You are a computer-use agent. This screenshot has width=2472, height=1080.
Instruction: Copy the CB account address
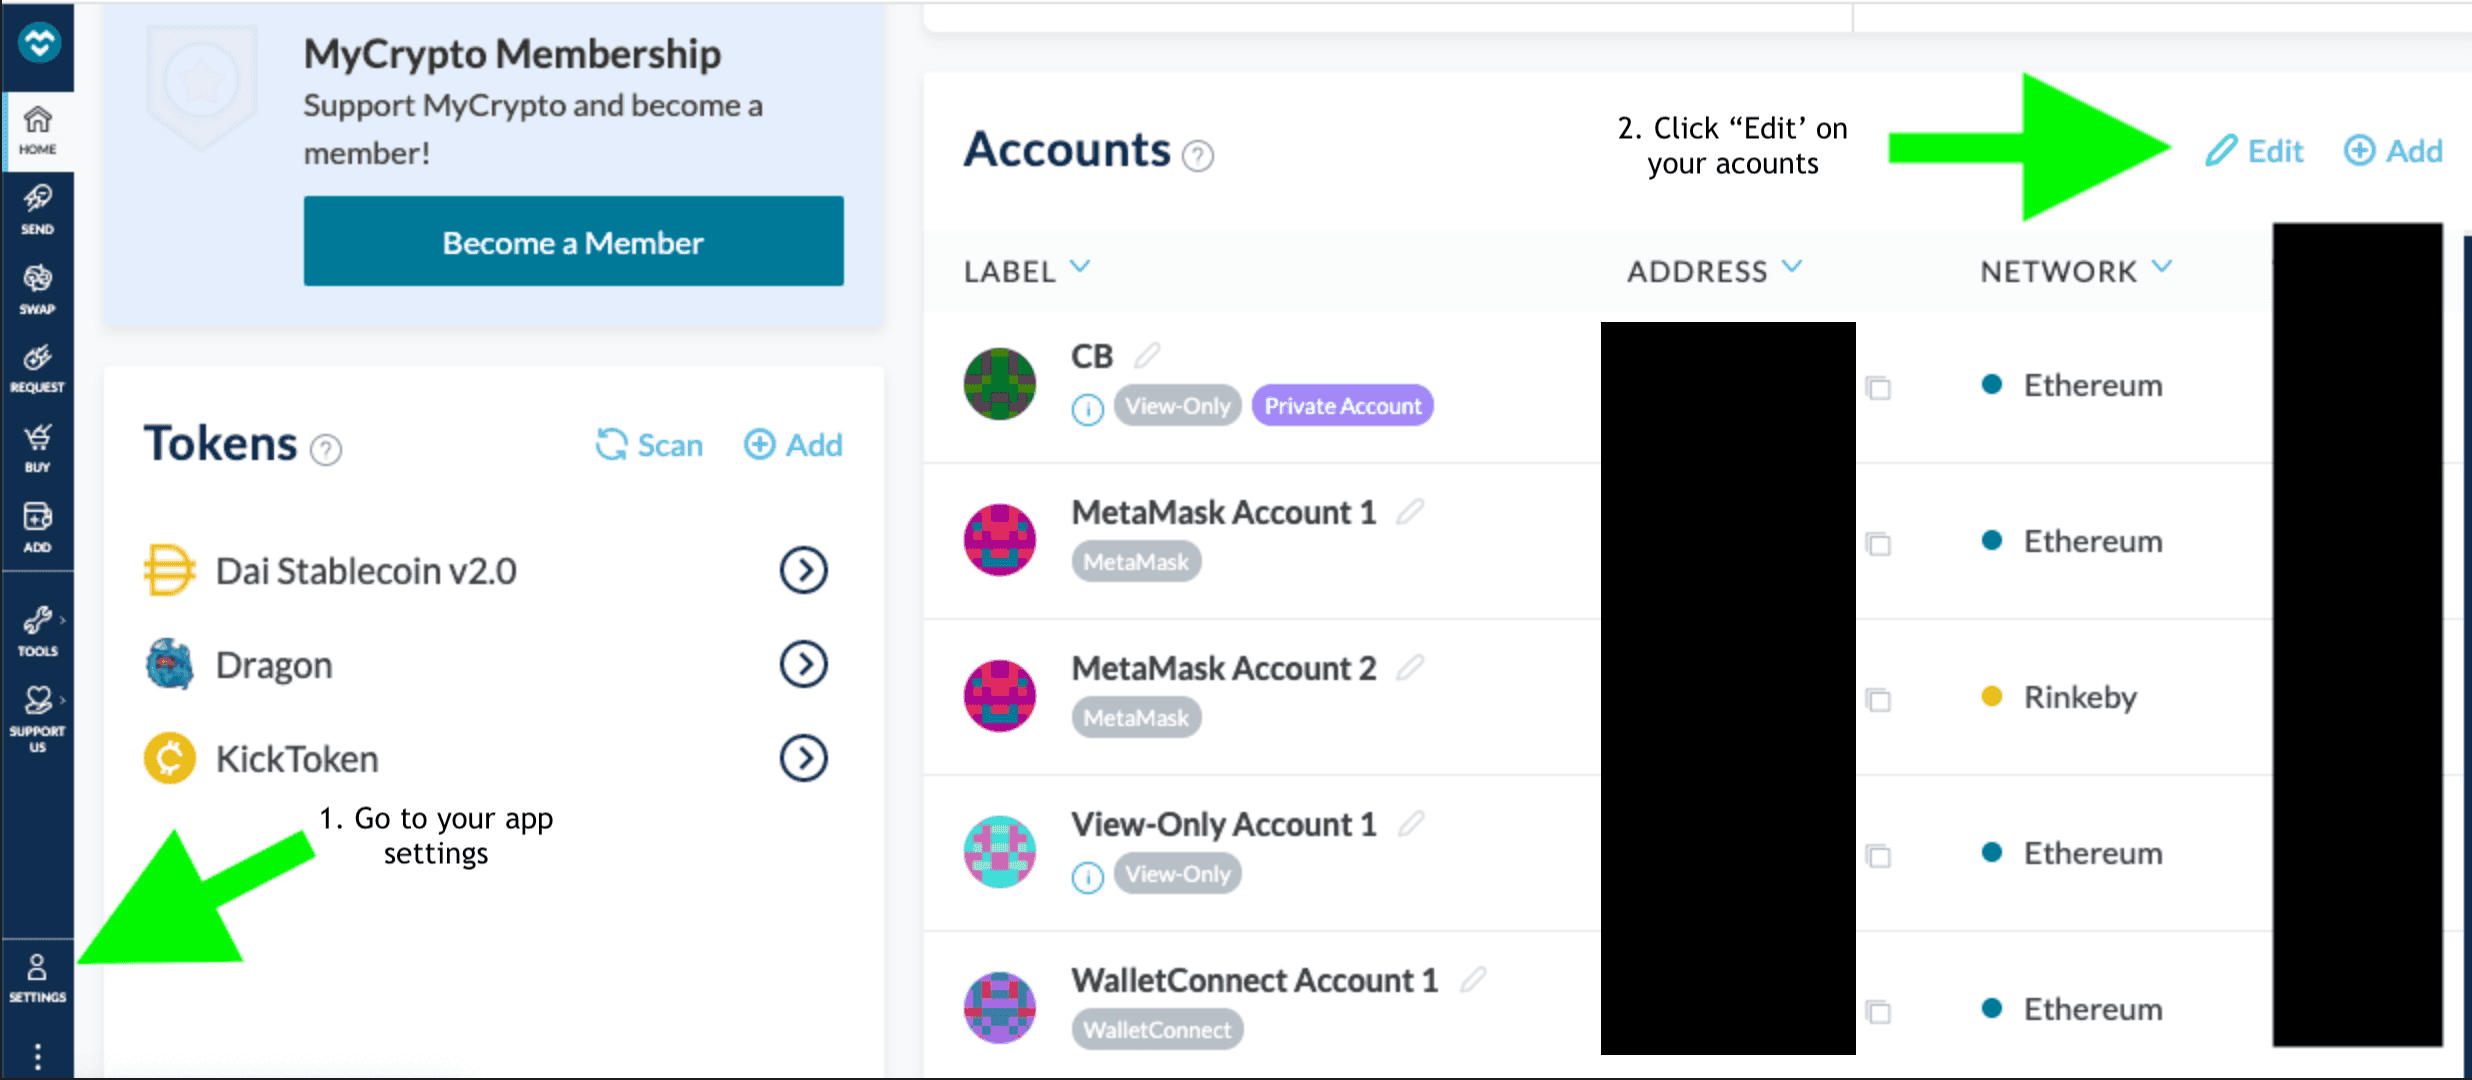(1879, 387)
